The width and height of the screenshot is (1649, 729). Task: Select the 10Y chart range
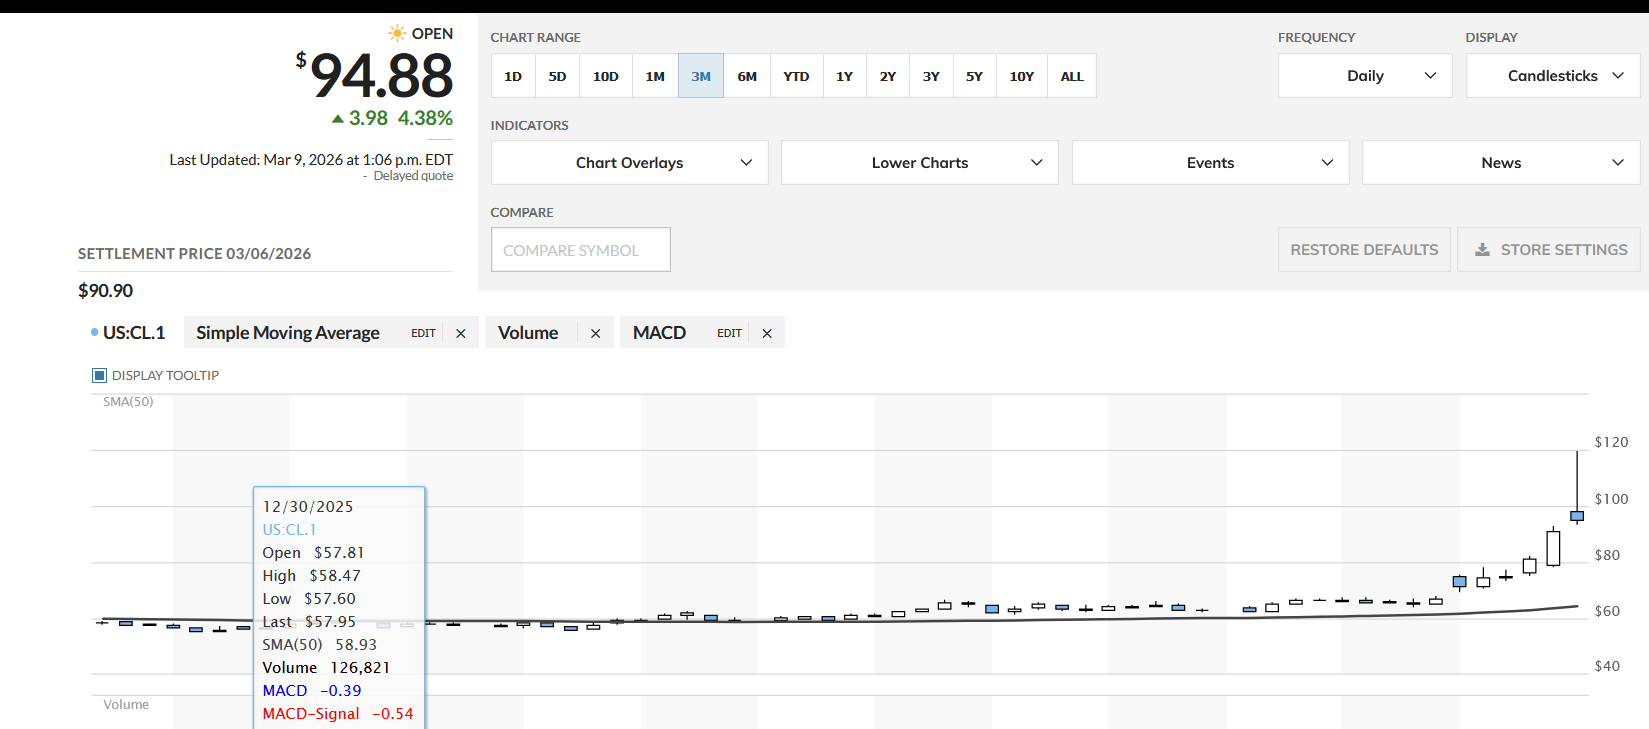(x=1021, y=76)
